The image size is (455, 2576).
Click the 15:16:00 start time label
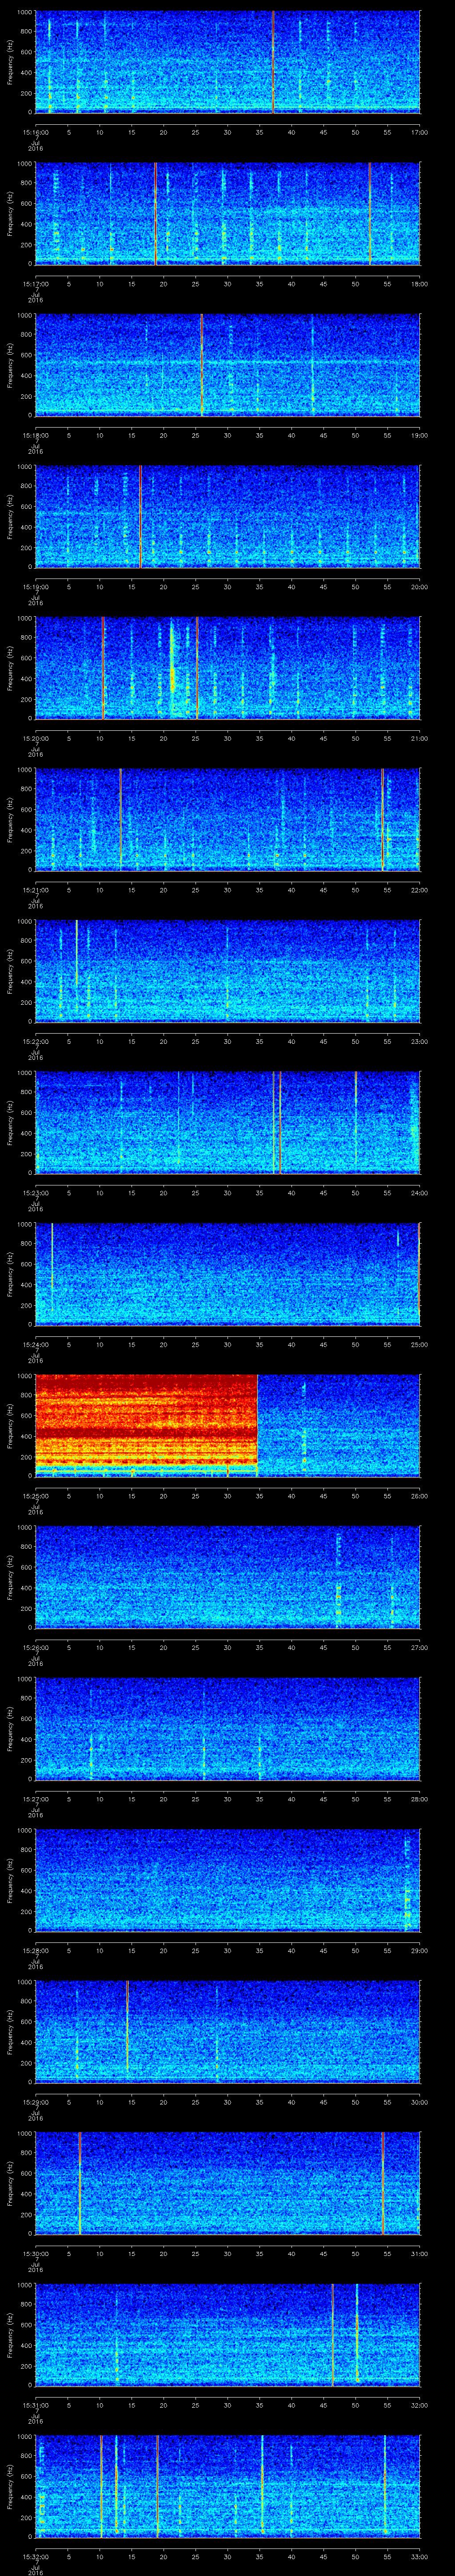[x=36, y=132]
